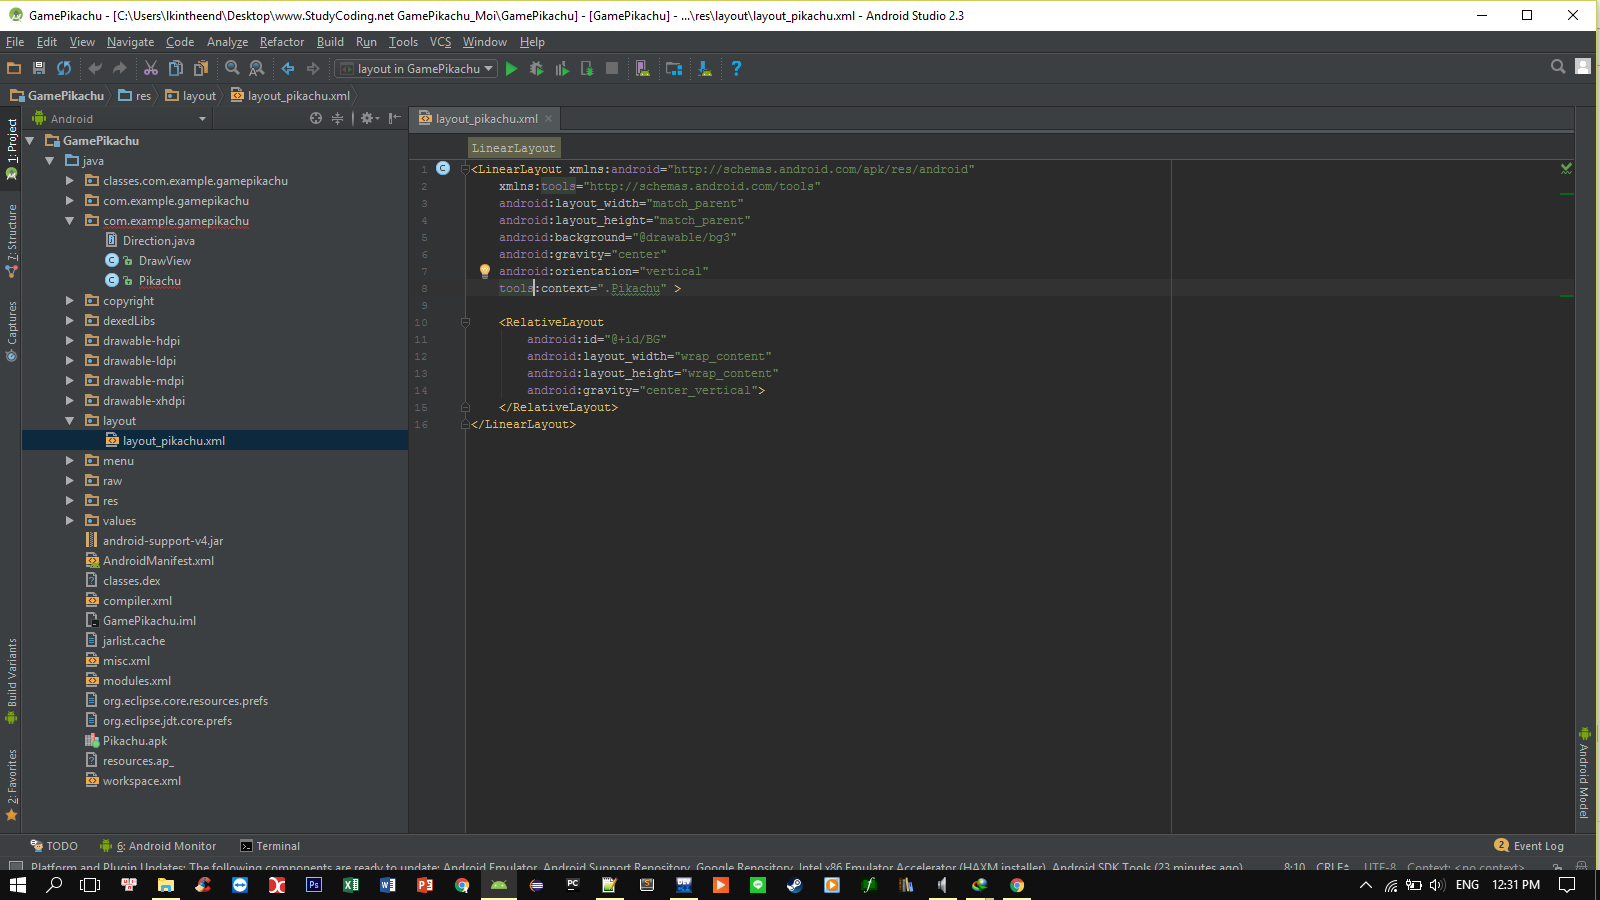Select AndroidManifest.xml in project tree
Screen dimensions: 1600x900
pos(158,561)
